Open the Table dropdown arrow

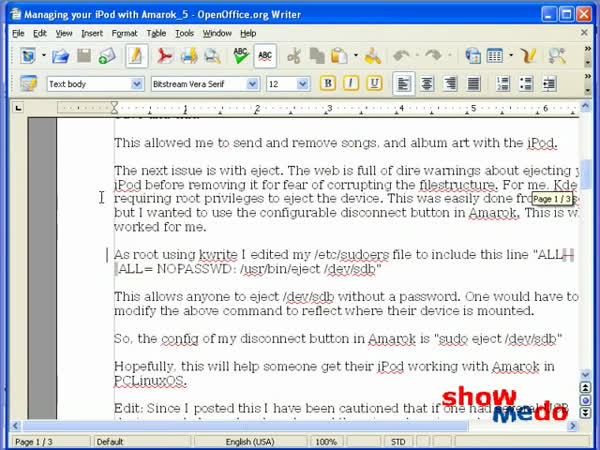click(x=511, y=56)
